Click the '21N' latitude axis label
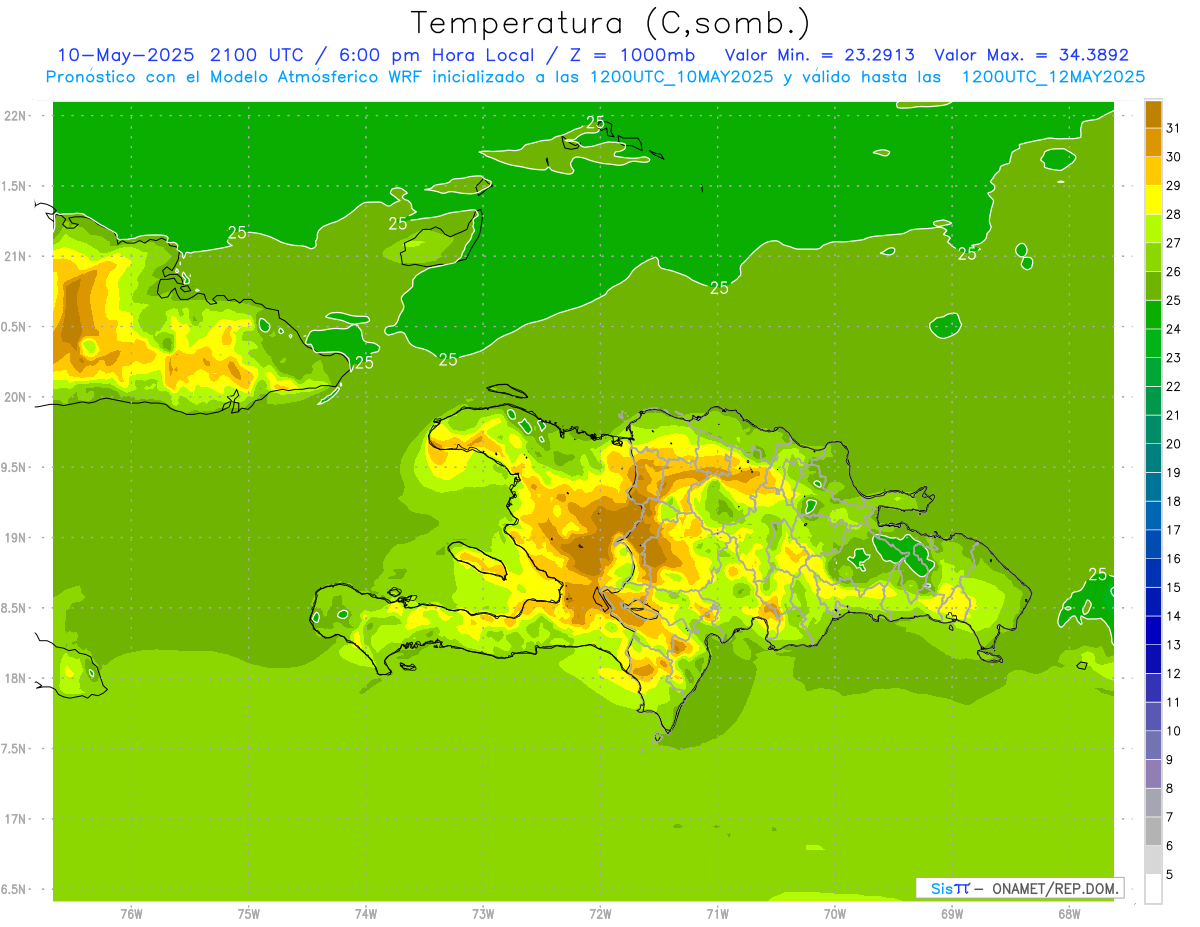Screen dimensions: 1200x927 click(x=16, y=257)
